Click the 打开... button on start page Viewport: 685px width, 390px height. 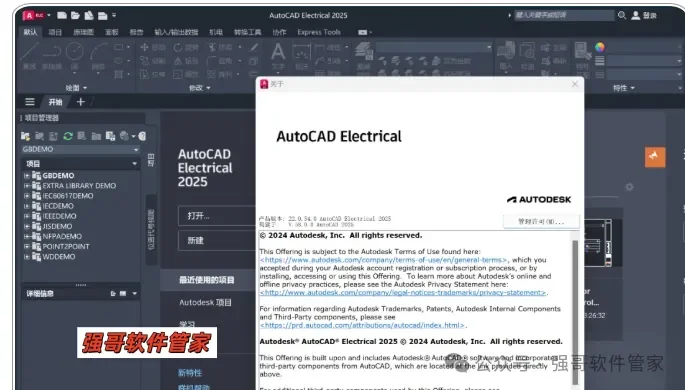pyautogui.click(x=217, y=216)
